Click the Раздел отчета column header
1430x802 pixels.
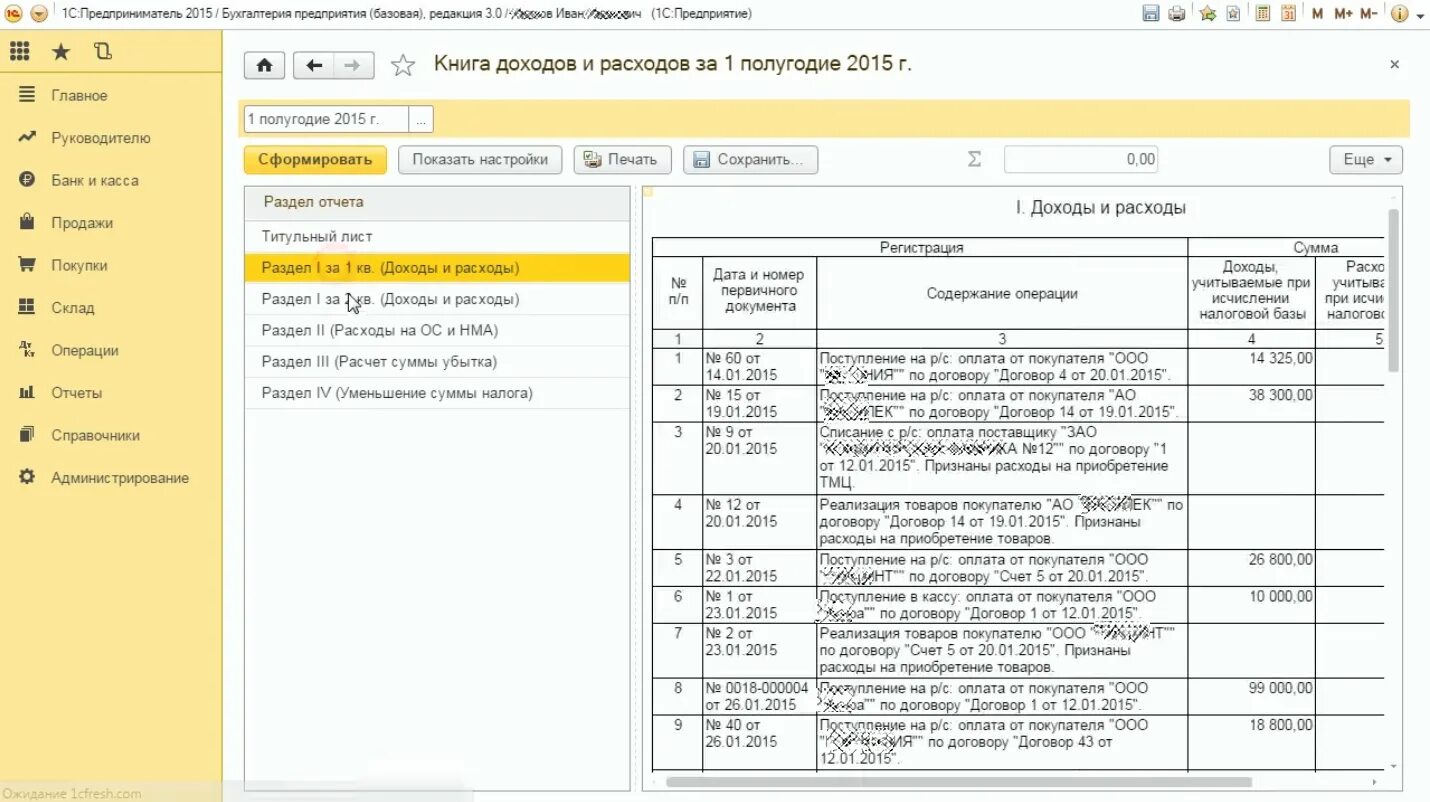click(437, 203)
